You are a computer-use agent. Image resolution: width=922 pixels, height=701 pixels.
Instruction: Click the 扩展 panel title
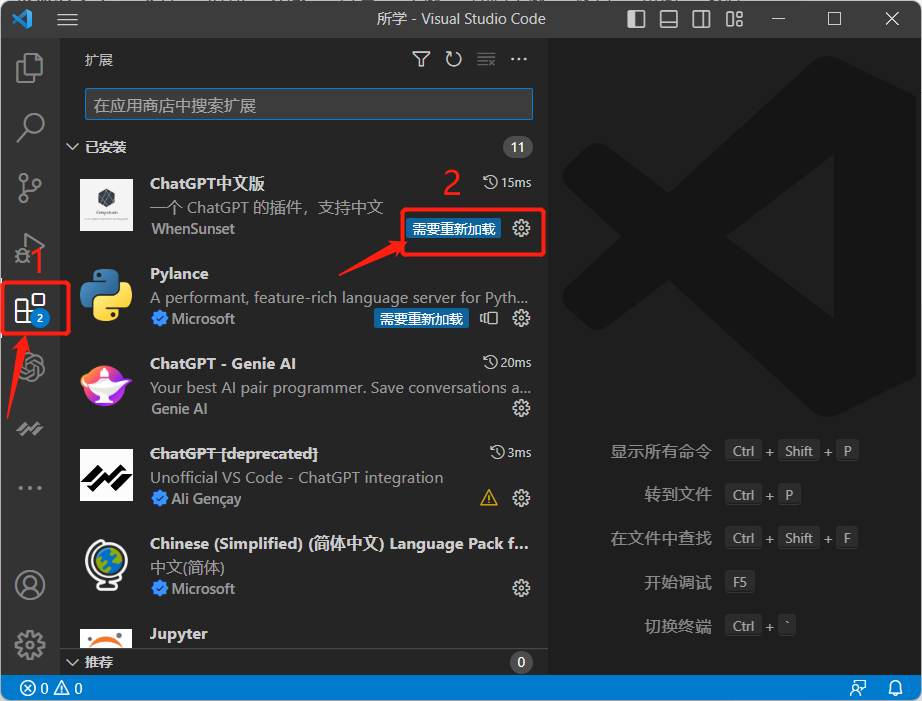pos(99,60)
